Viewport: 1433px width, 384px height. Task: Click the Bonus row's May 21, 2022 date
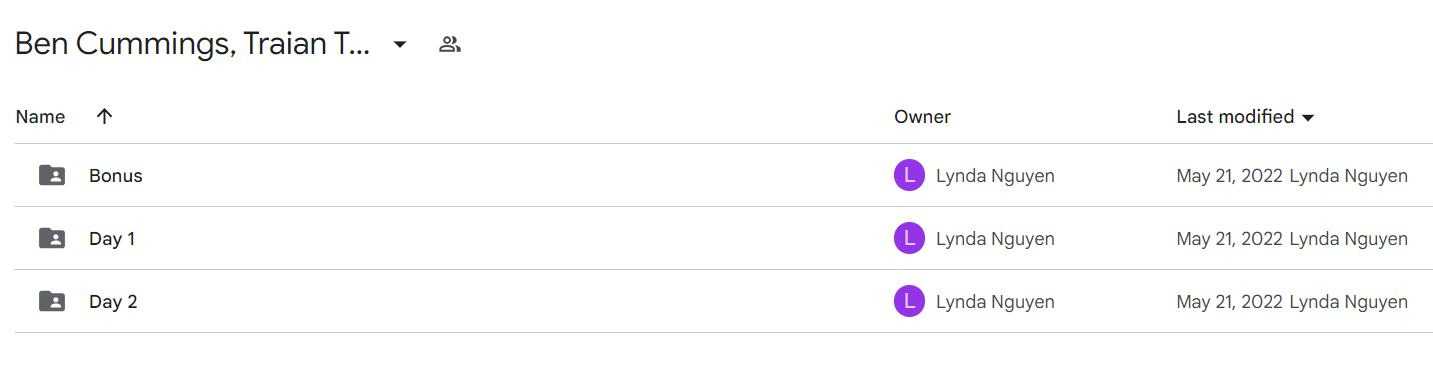[1229, 176]
